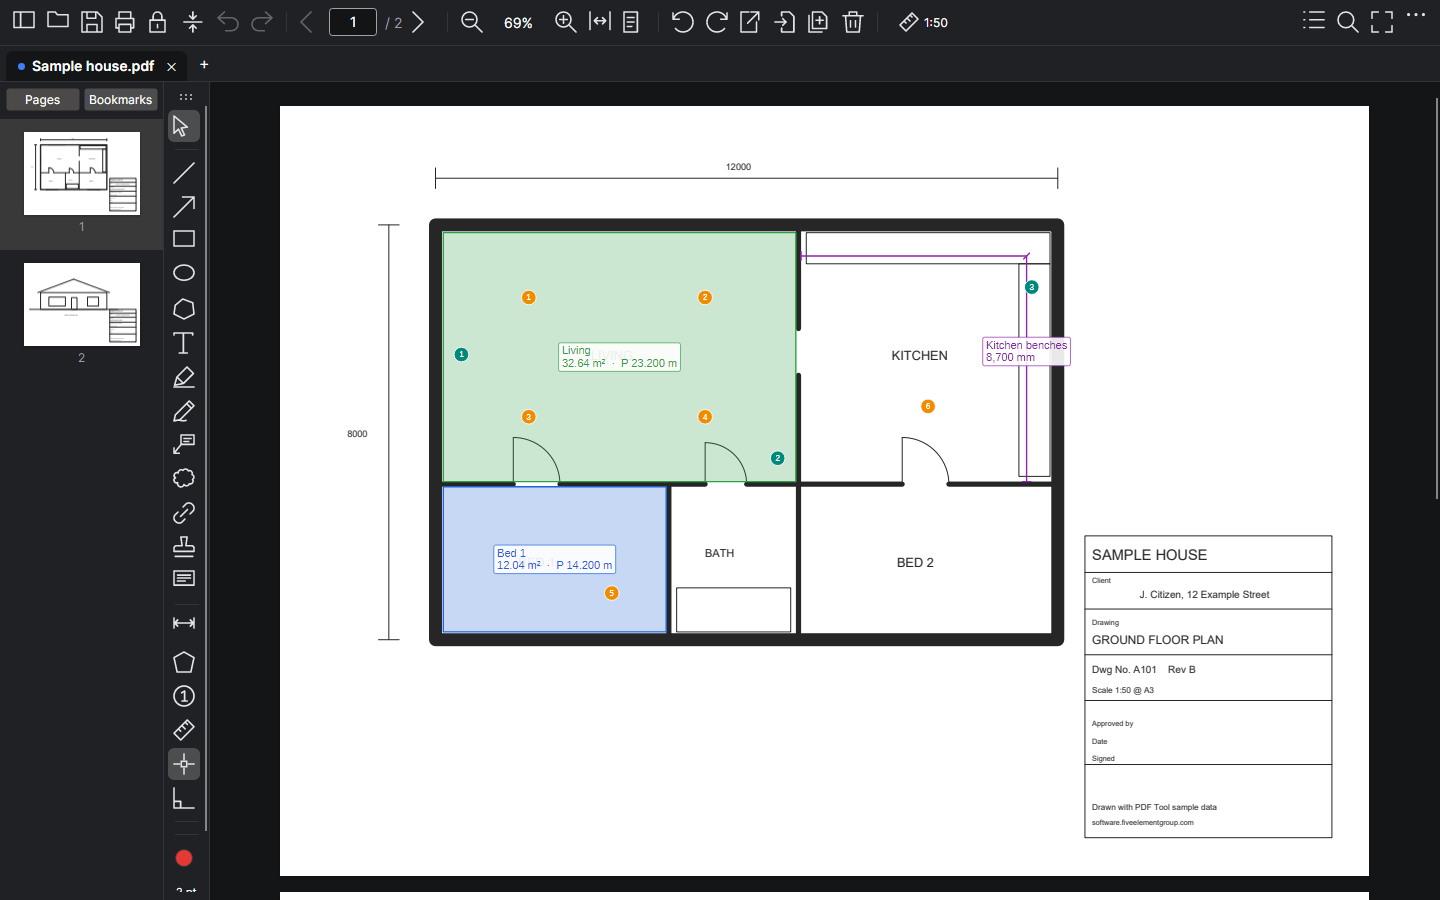Click the Living area measurement label
Screen dimensions: 1440x900
619,357
